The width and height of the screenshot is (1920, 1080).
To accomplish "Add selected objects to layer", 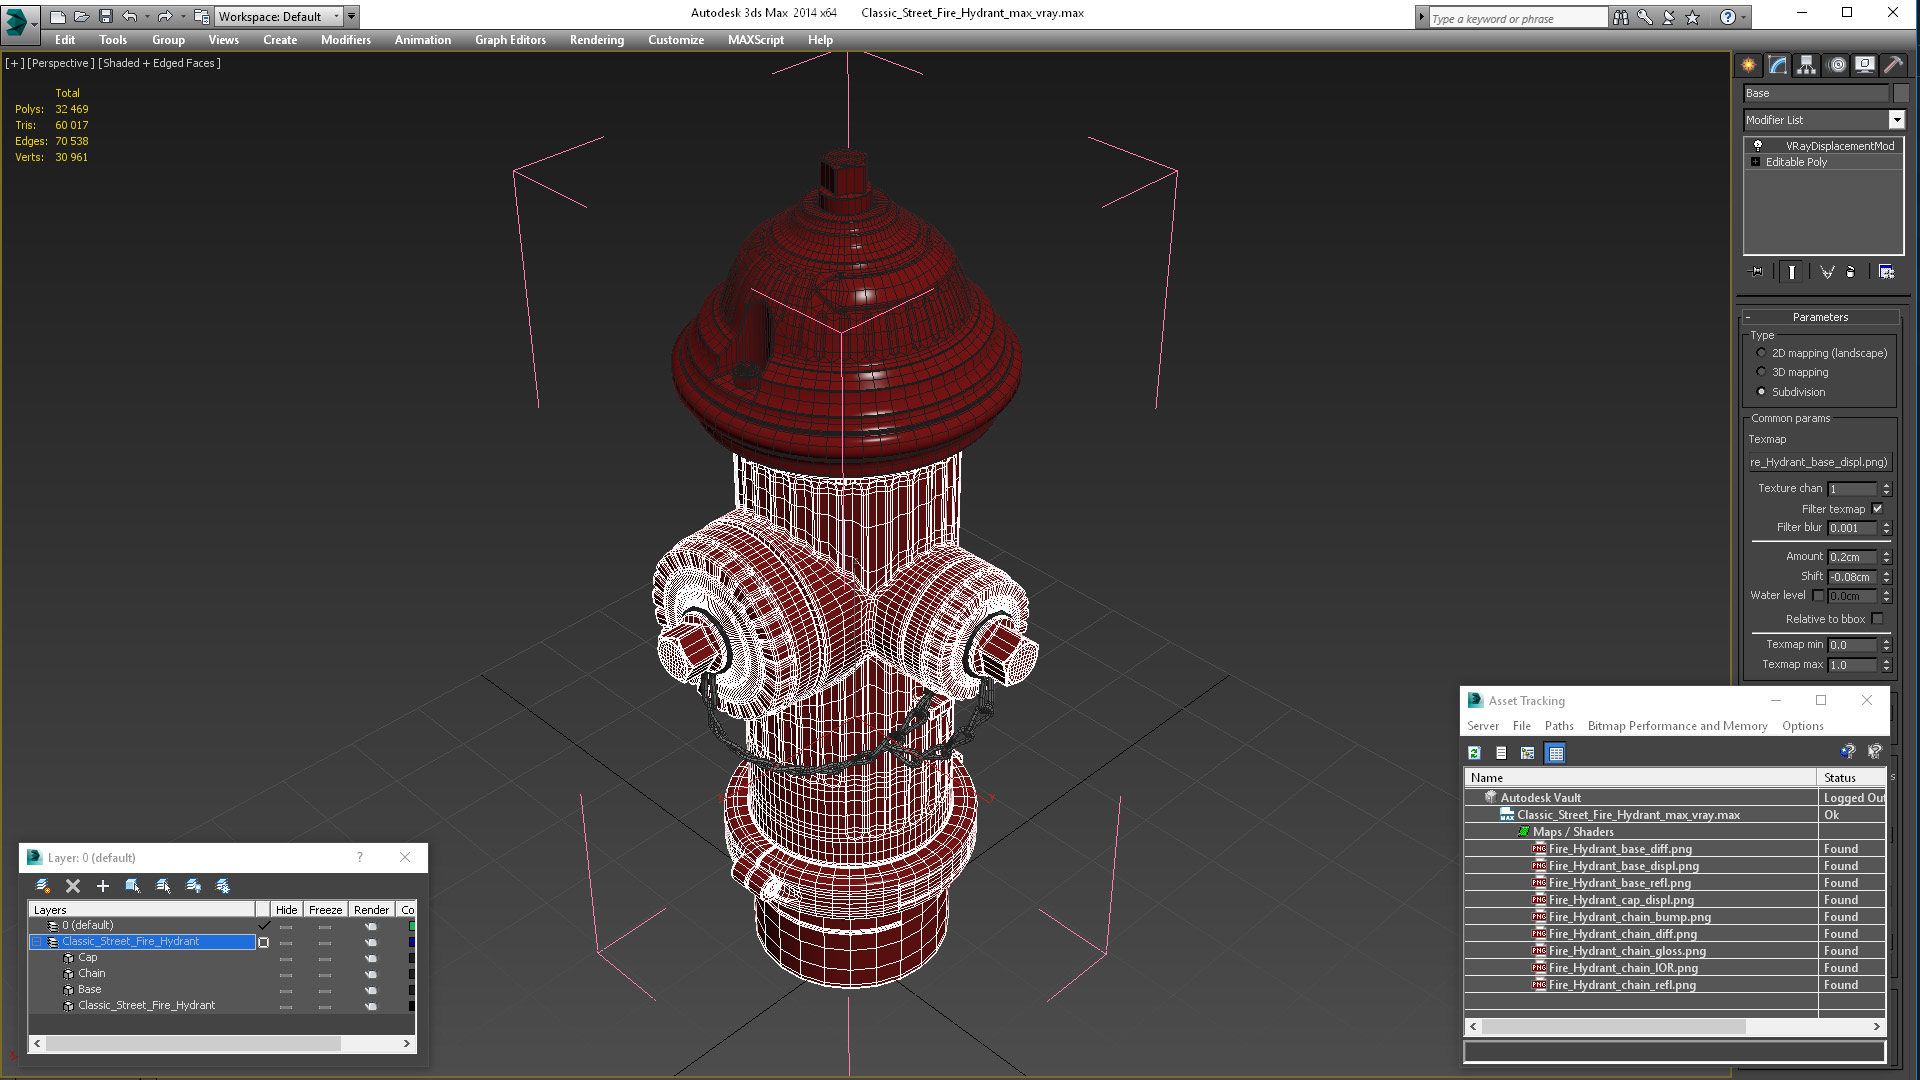I will 102,886.
